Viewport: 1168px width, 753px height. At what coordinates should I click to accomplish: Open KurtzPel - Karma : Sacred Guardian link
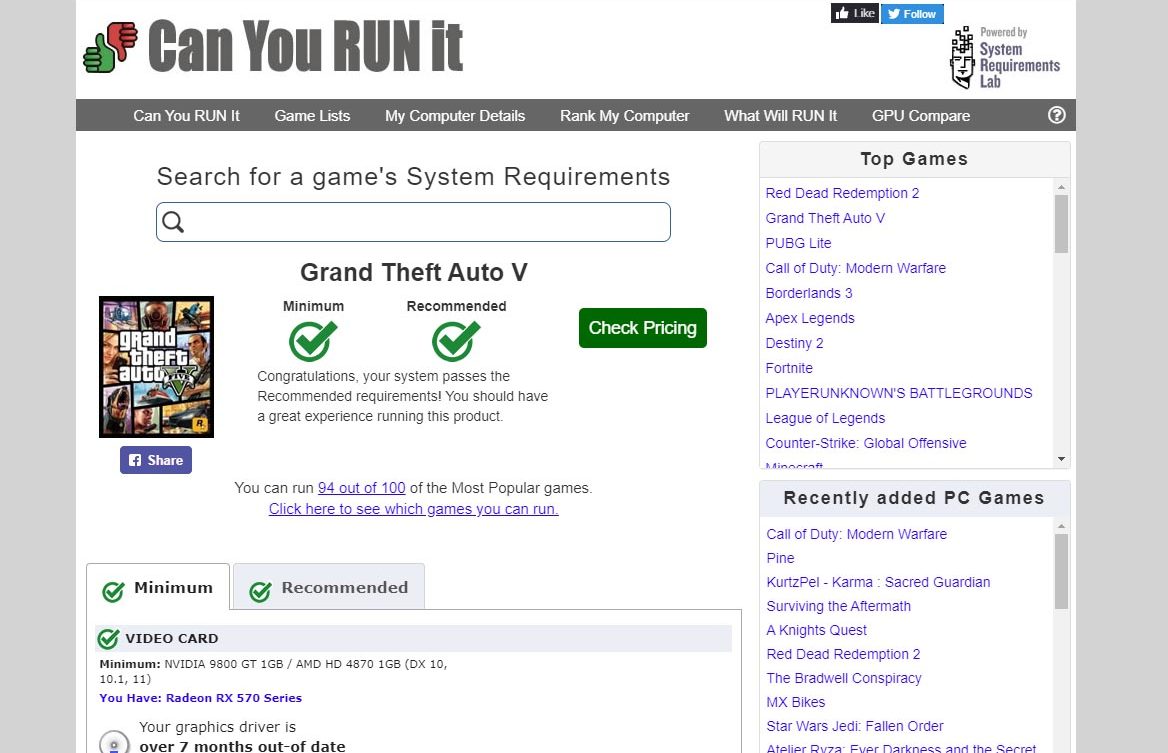point(878,582)
